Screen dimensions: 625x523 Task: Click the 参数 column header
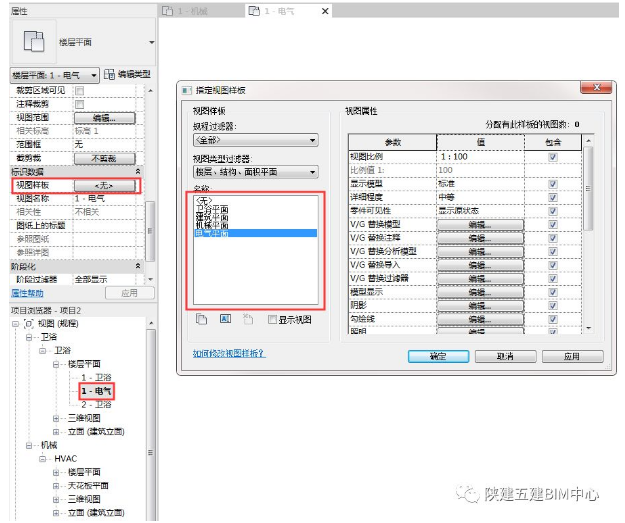point(393,142)
